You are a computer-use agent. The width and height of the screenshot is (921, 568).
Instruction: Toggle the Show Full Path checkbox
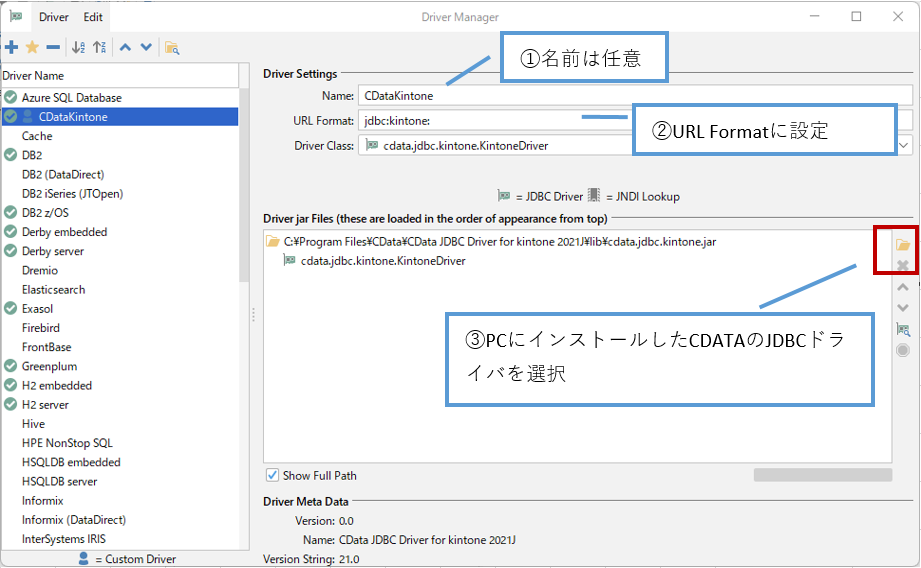[x=272, y=475]
